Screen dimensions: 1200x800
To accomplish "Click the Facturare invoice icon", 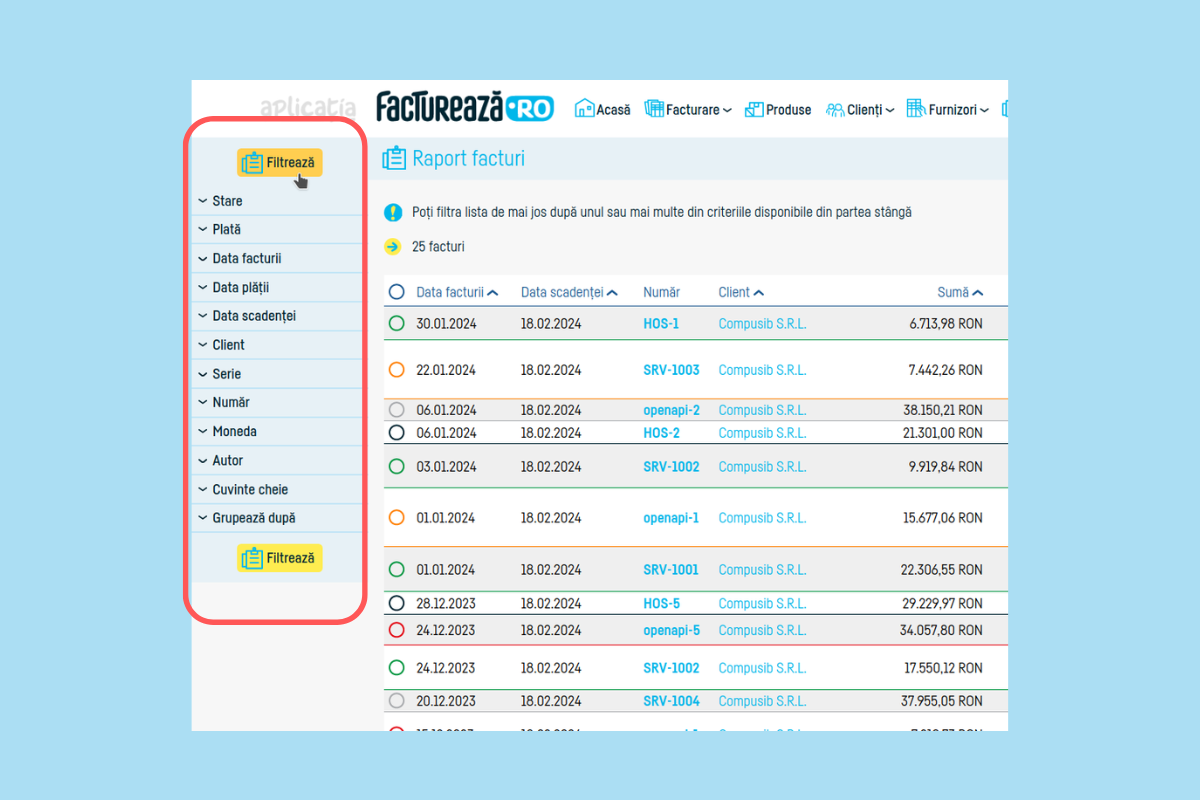I will (x=655, y=109).
